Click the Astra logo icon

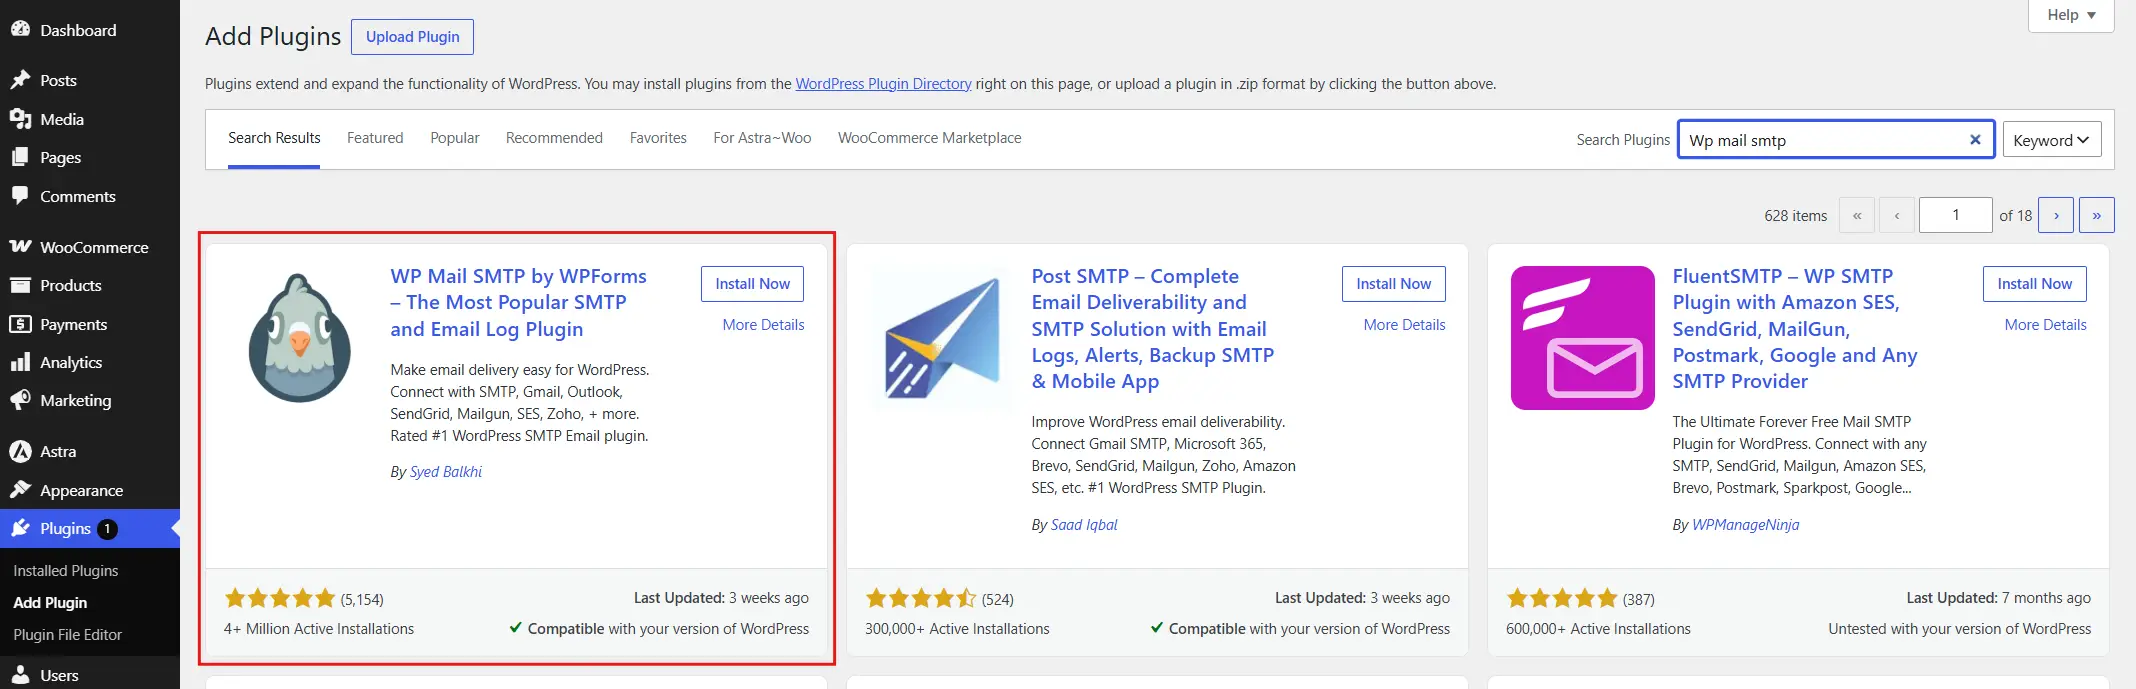pyautogui.click(x=20, y=452)
